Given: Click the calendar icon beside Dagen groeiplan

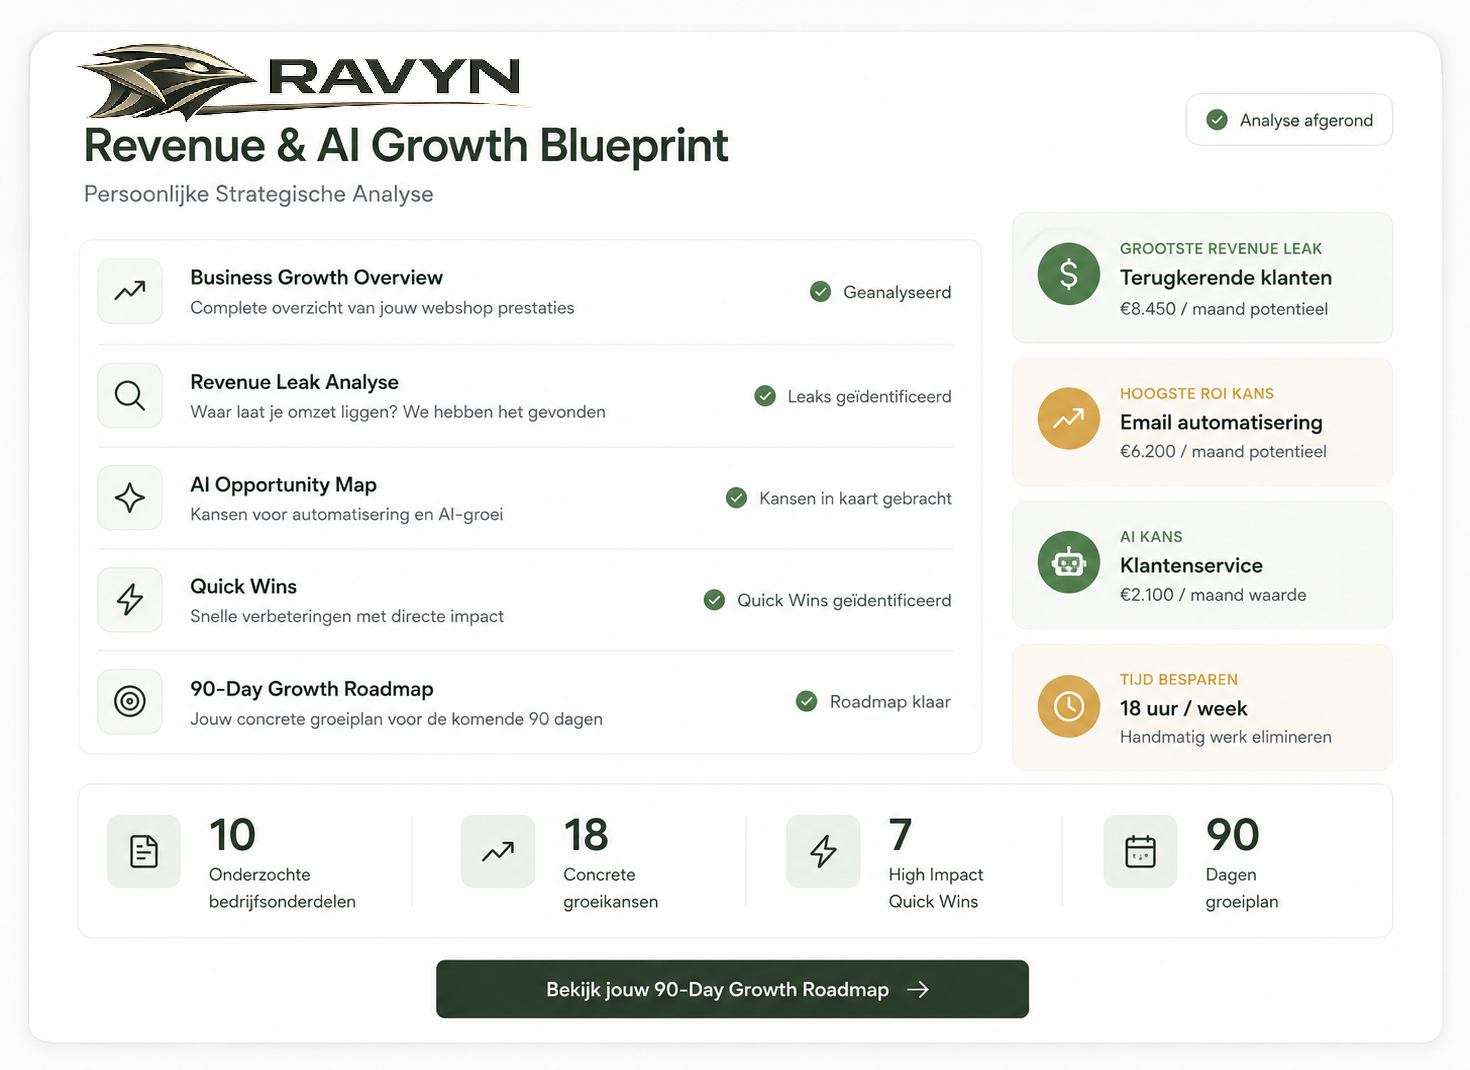Looking at the screenshot, I should (x=1140, y=851).
